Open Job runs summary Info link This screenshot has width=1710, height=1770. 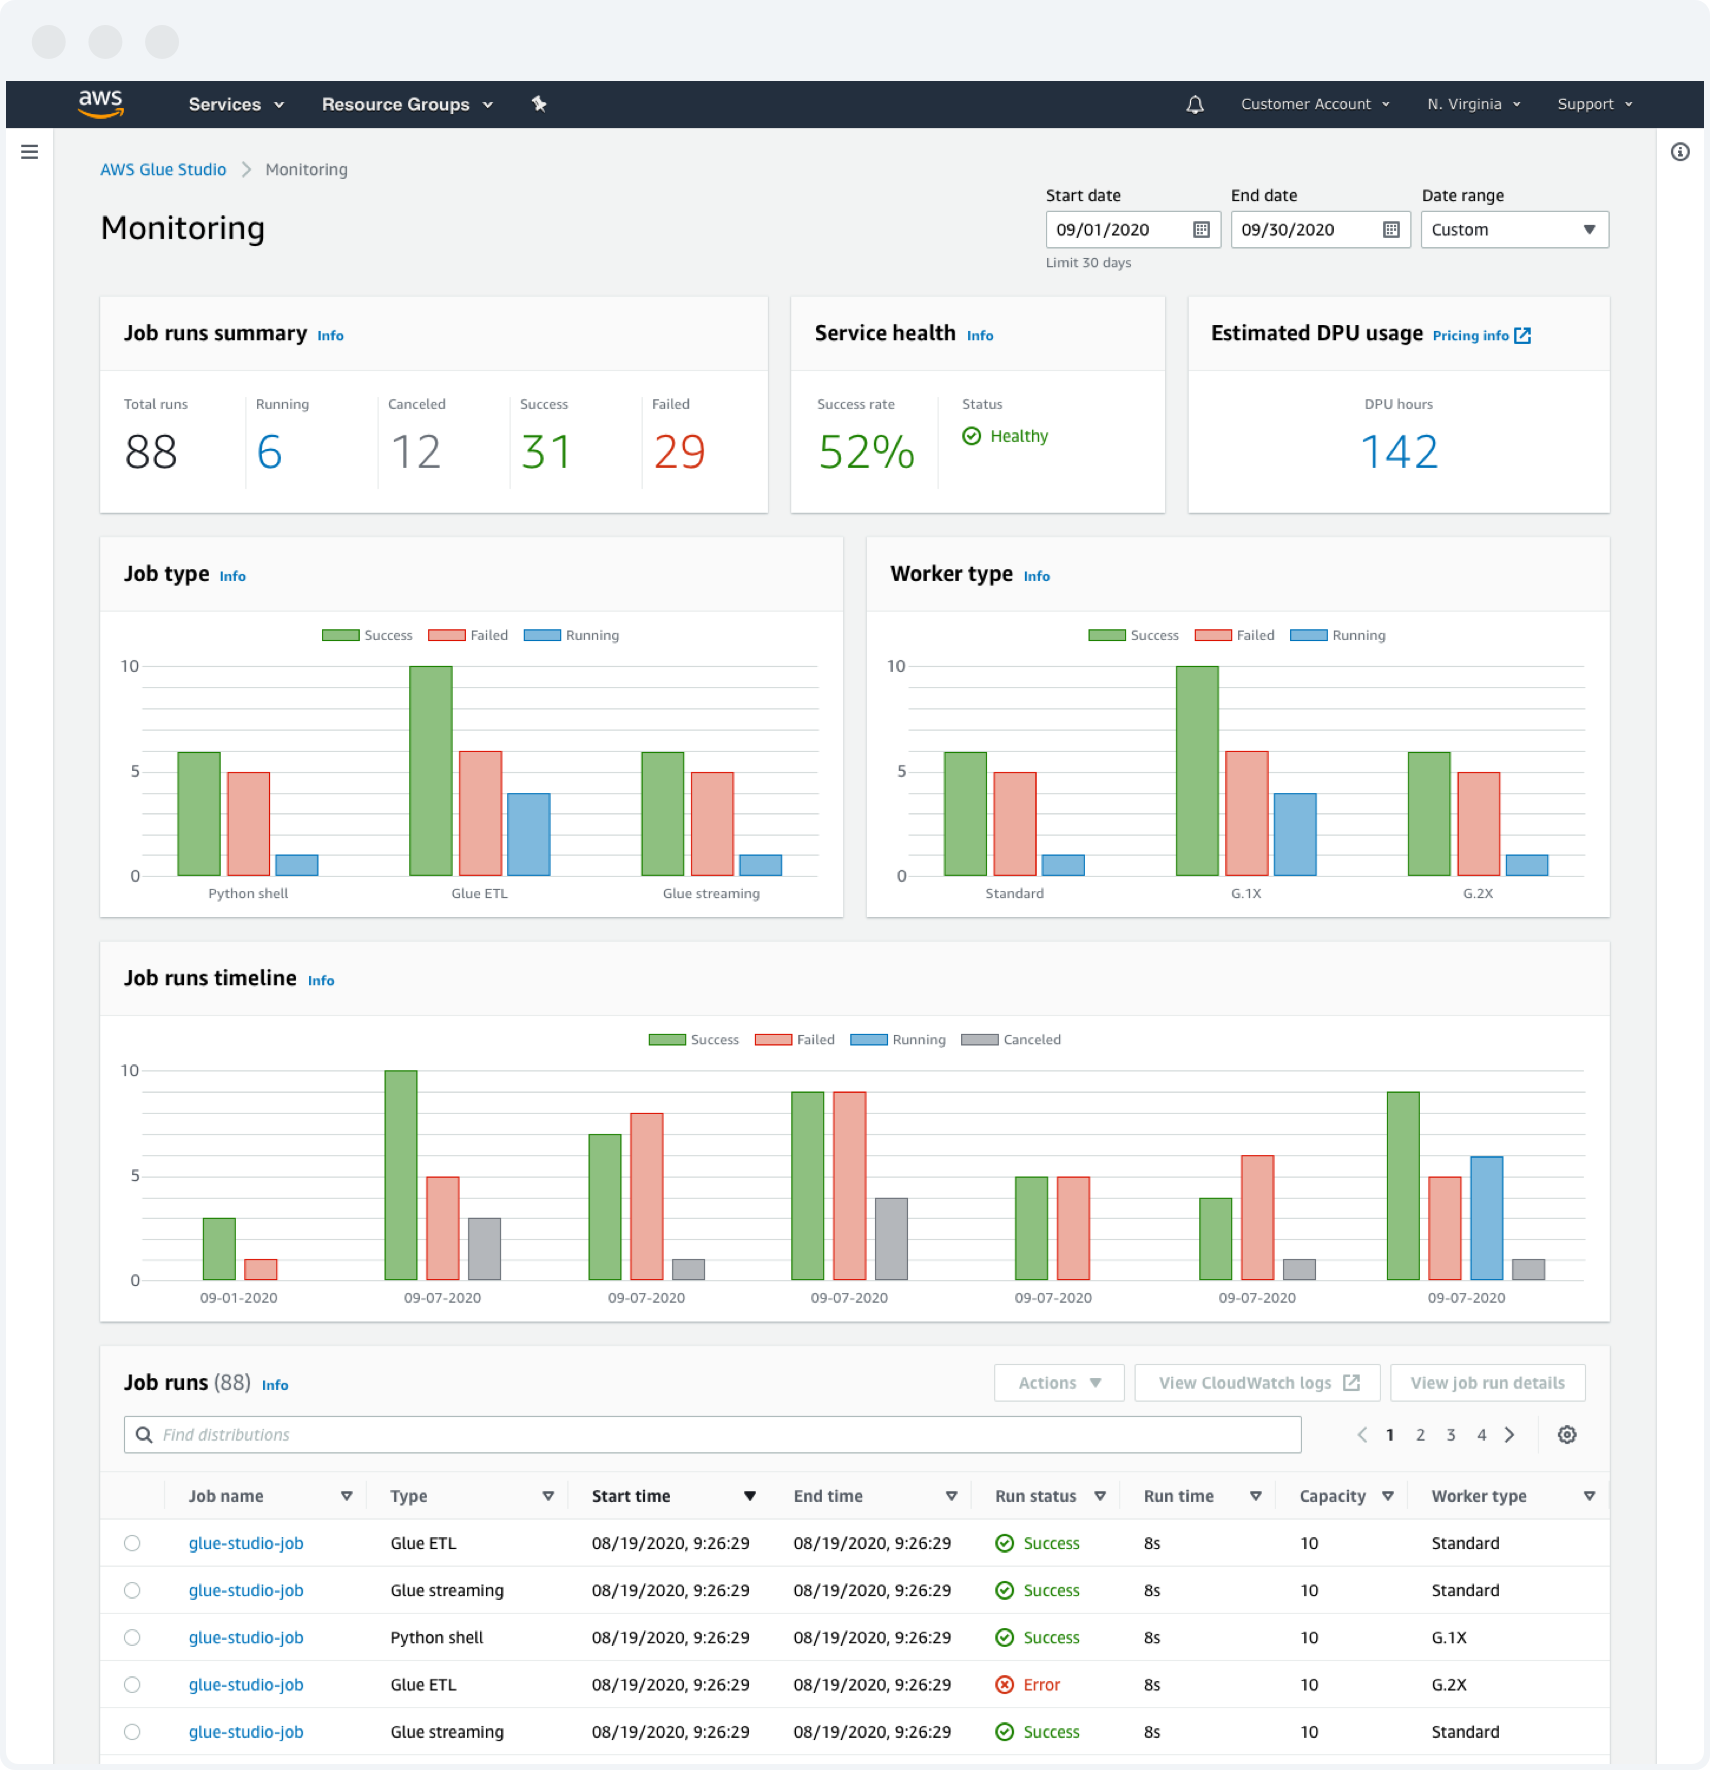(x=330, y=336)
